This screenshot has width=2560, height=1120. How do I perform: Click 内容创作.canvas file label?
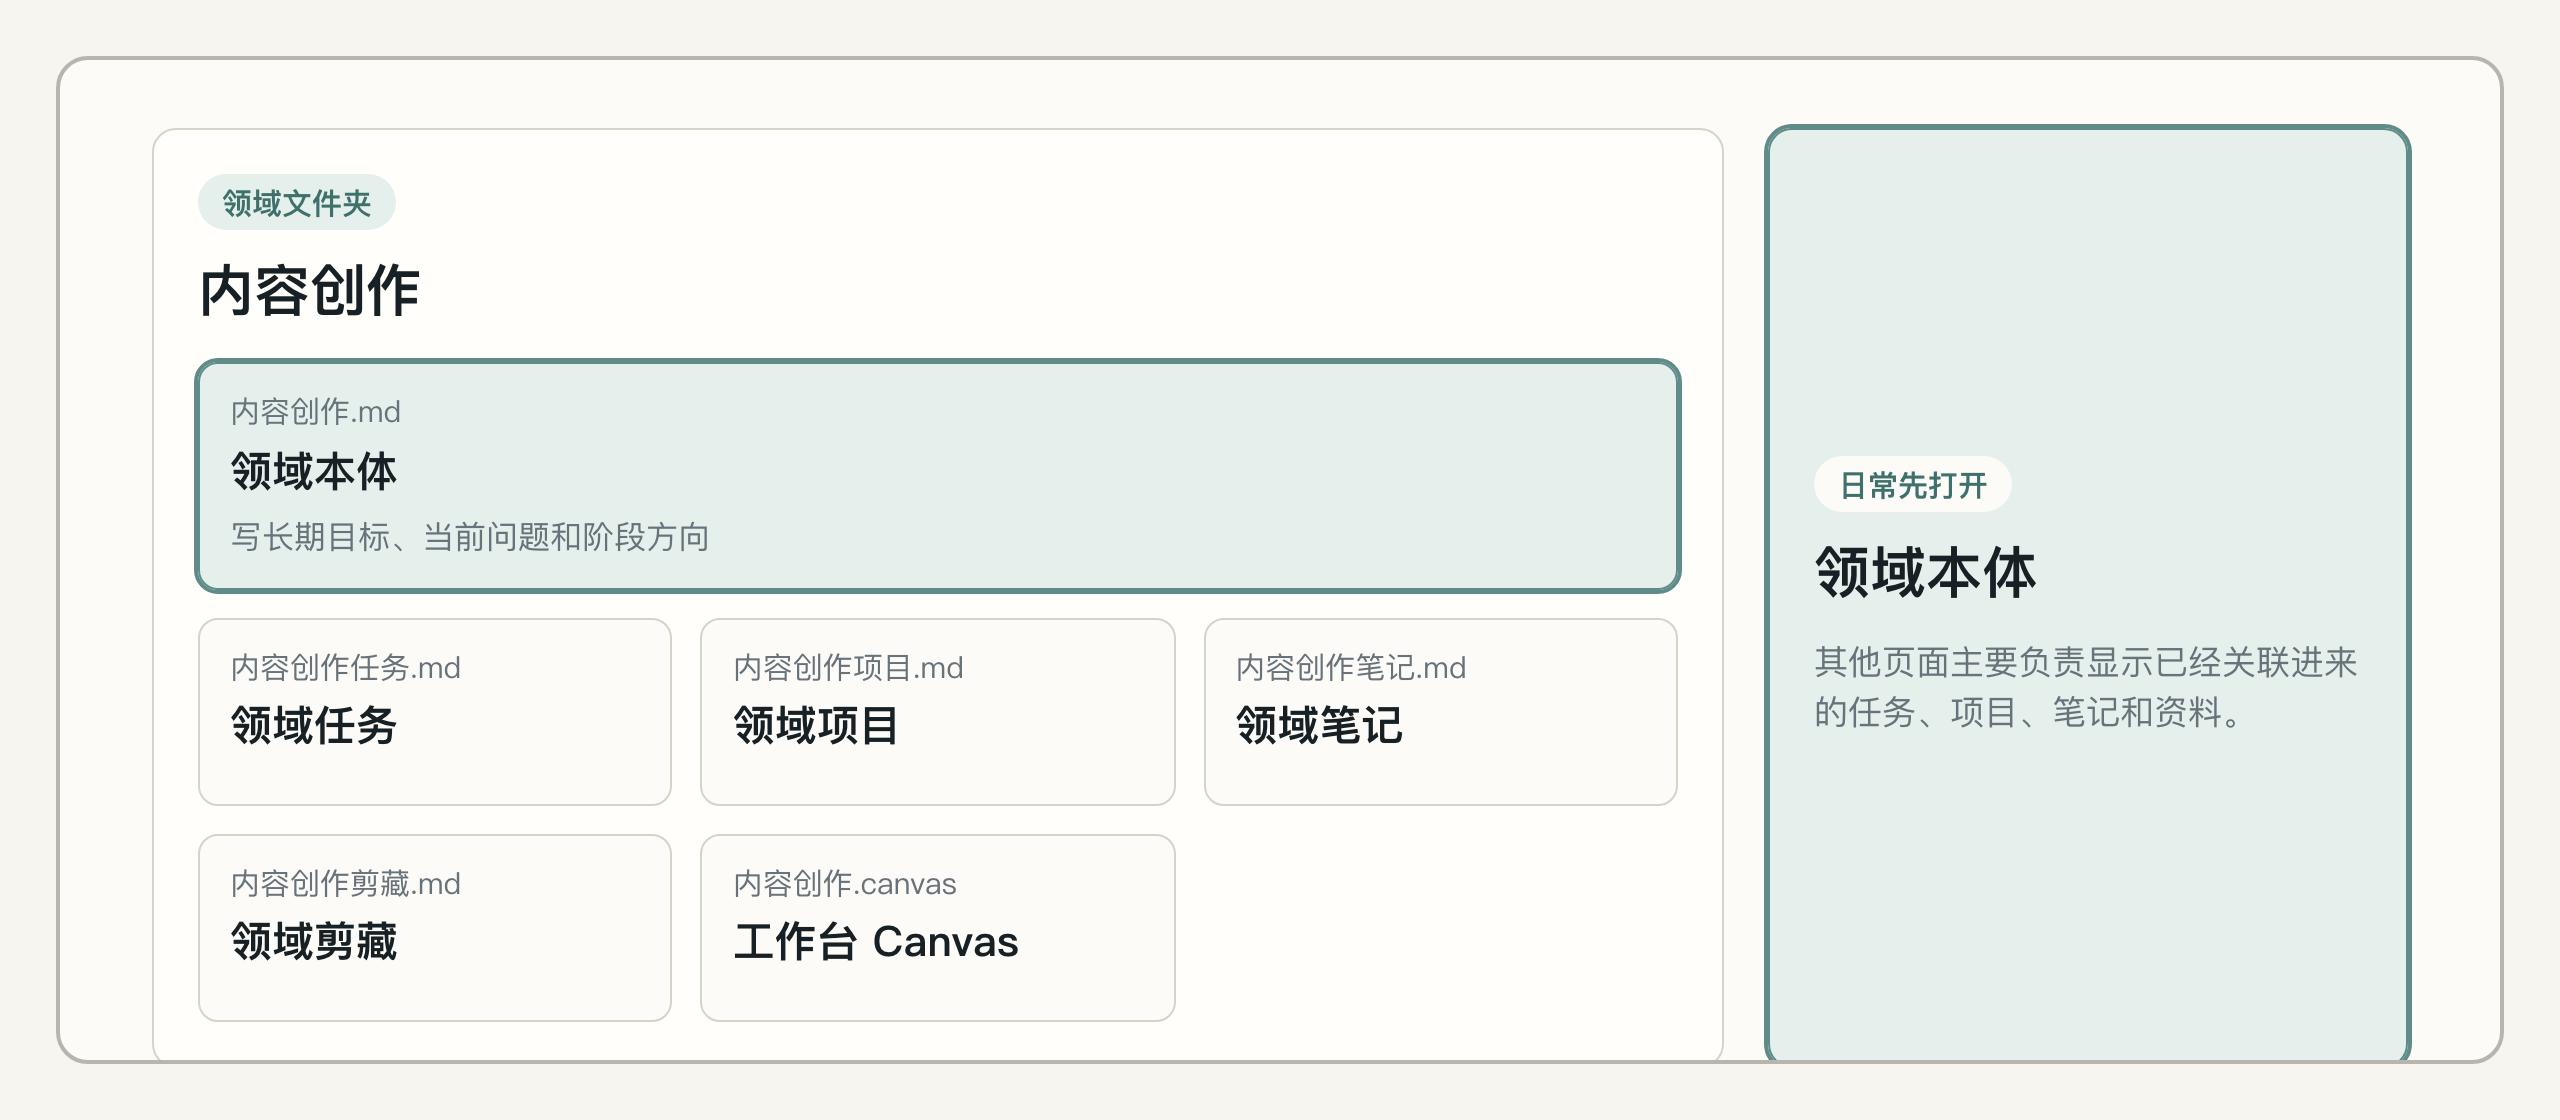coord(845,884)
